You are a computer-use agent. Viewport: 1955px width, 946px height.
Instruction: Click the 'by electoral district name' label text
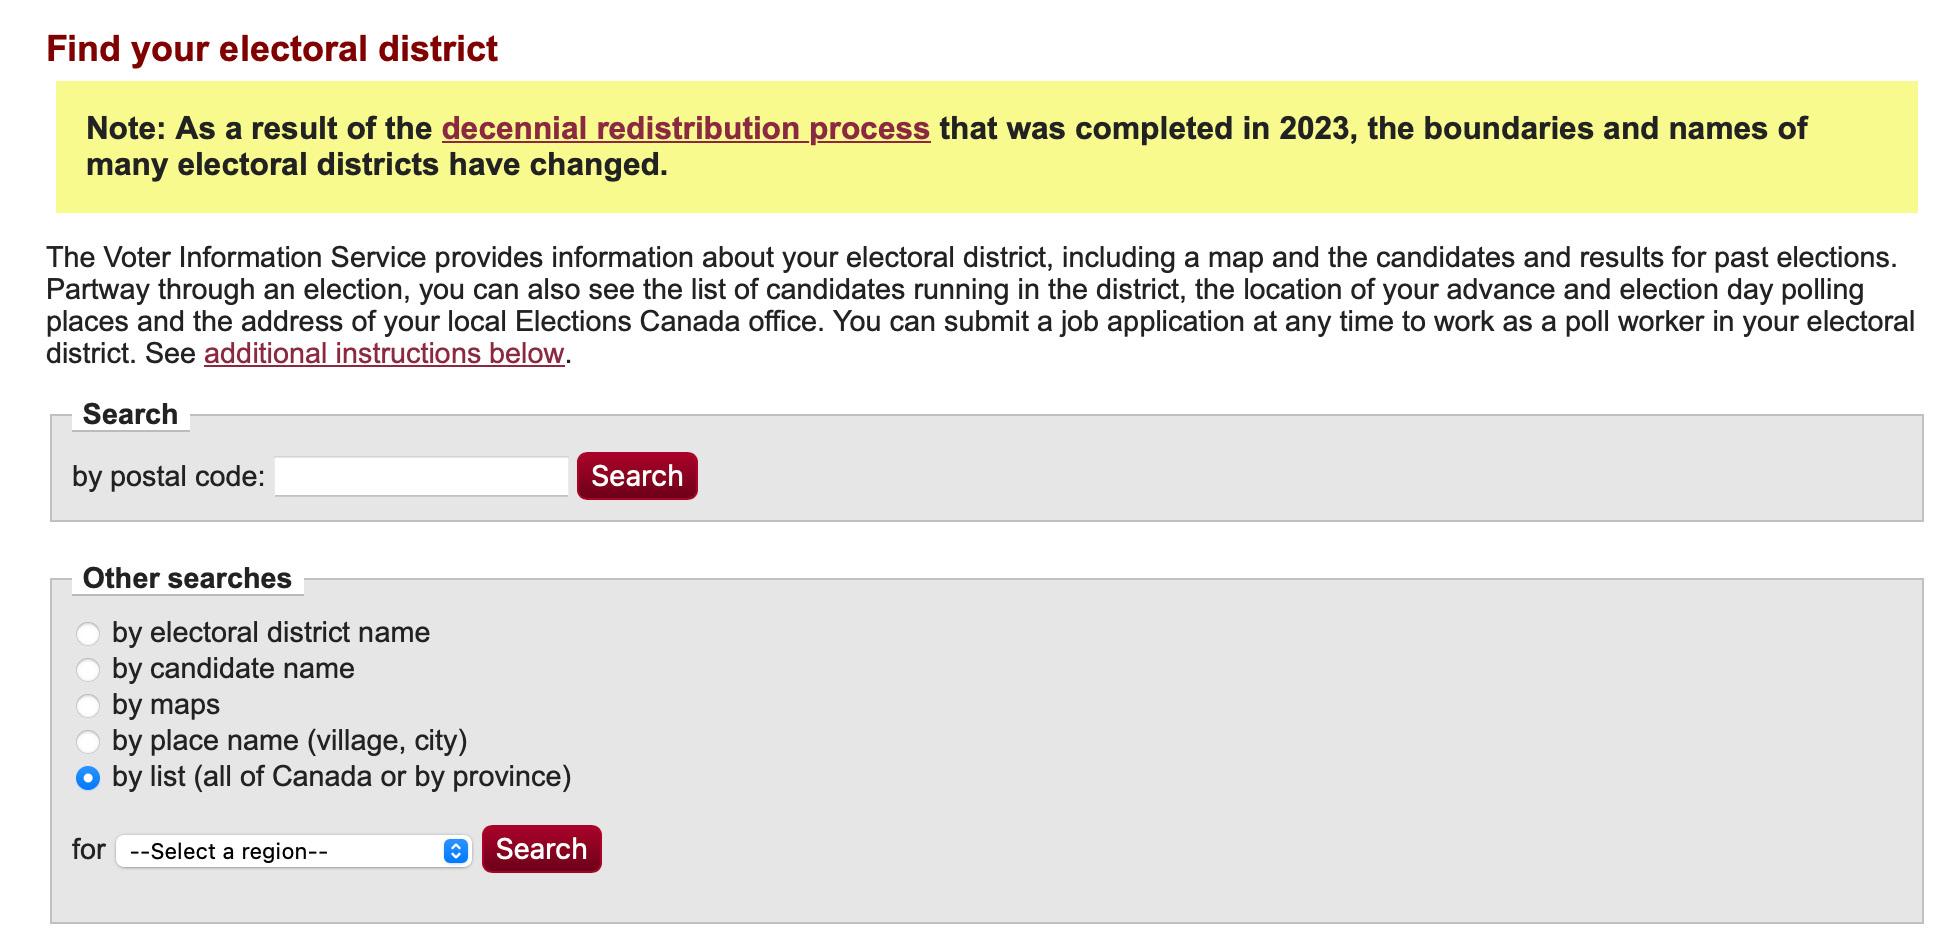coord(271,633)
